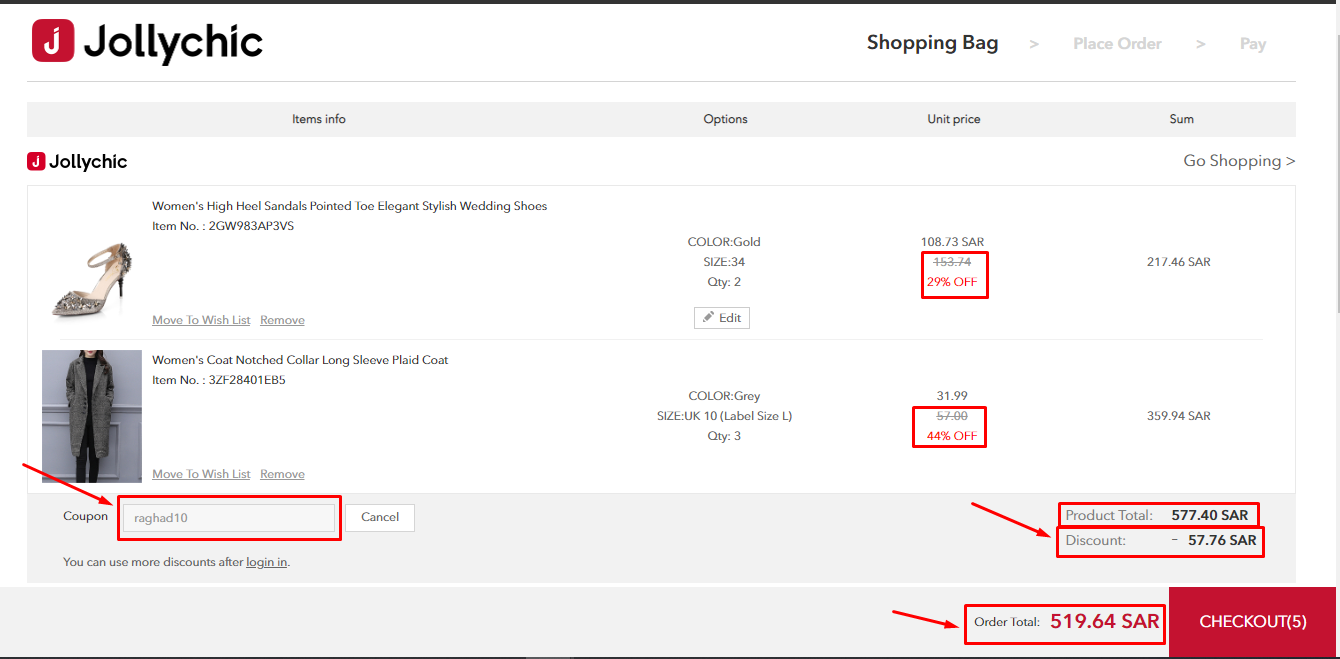Click the pencil Edit button for the sandals
Viewport: 1340px width, 659px height.
click(x=722, y=318)
